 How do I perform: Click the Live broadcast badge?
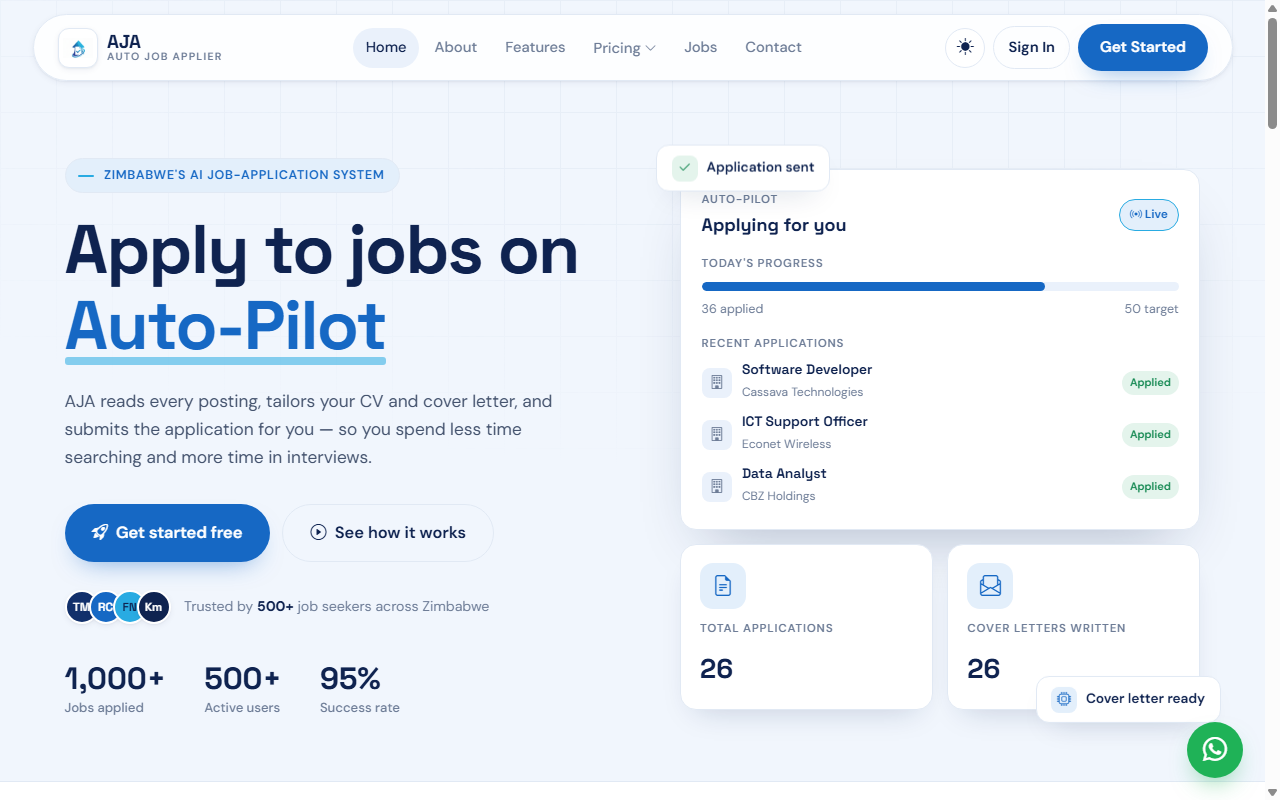coord(1149,215)
